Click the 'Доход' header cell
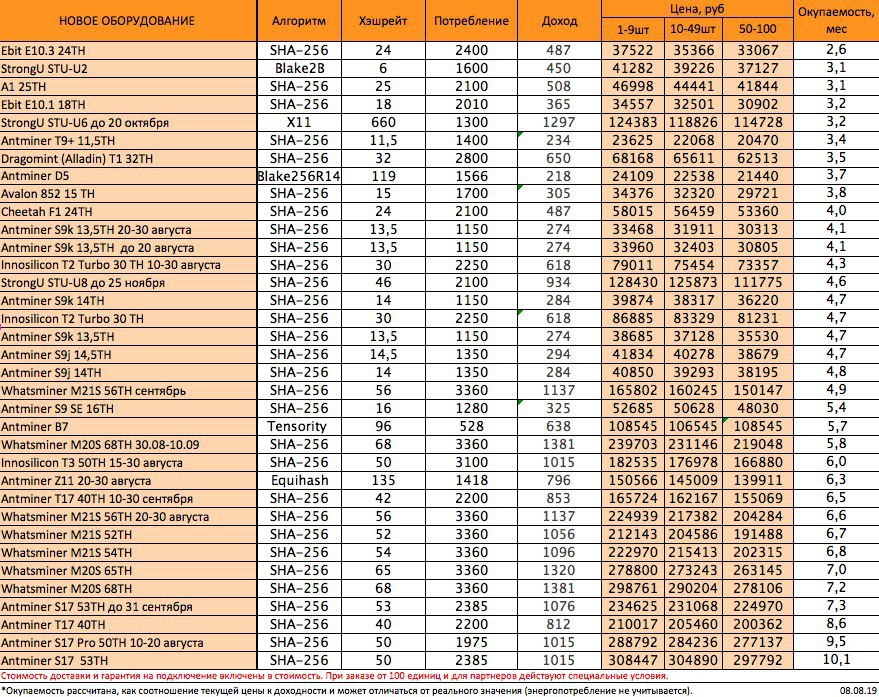 click(x=559, y=21)
